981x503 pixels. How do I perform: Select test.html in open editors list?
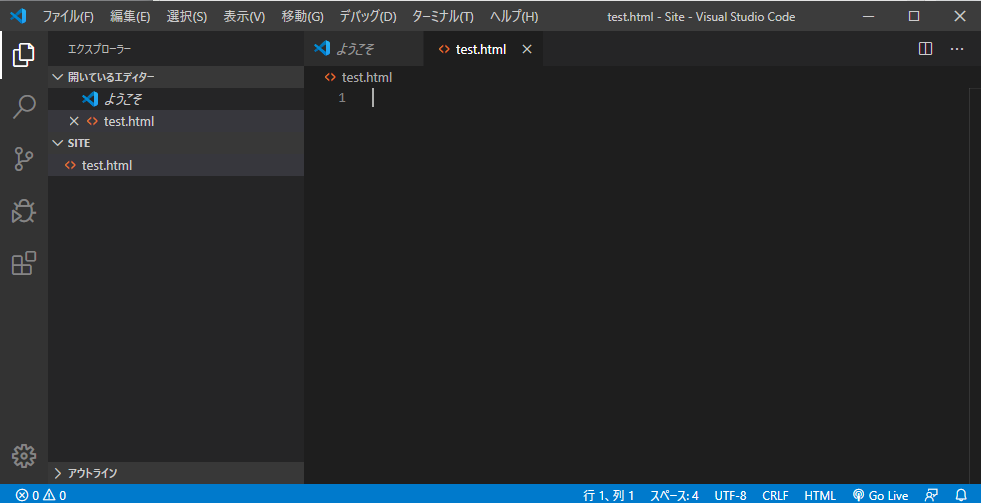[176, 121]
